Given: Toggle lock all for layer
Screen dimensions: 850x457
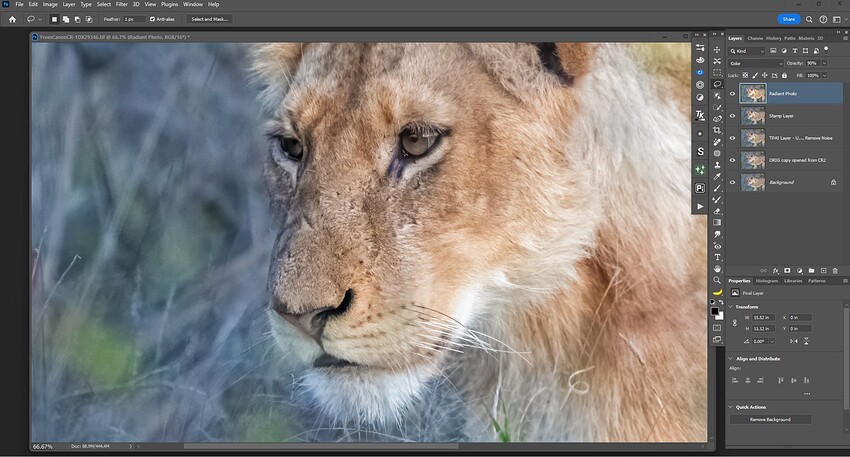Looking at the screenshot, I should pos(784,75).
